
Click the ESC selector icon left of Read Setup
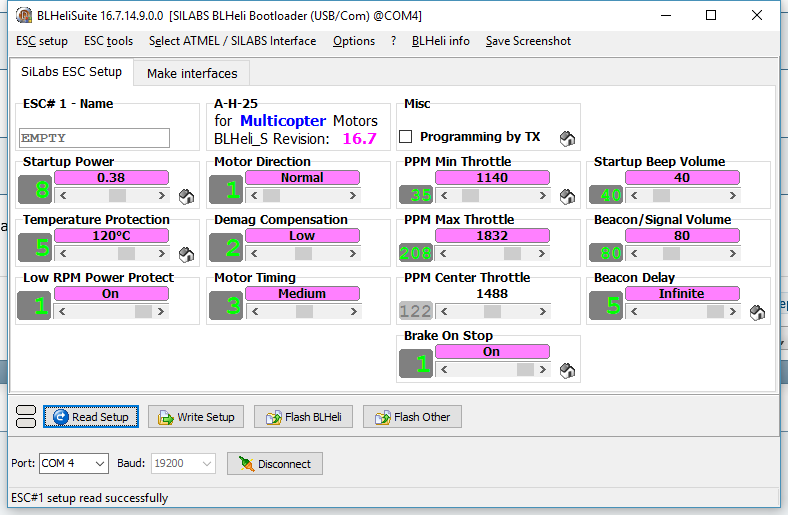pos(27,417)
